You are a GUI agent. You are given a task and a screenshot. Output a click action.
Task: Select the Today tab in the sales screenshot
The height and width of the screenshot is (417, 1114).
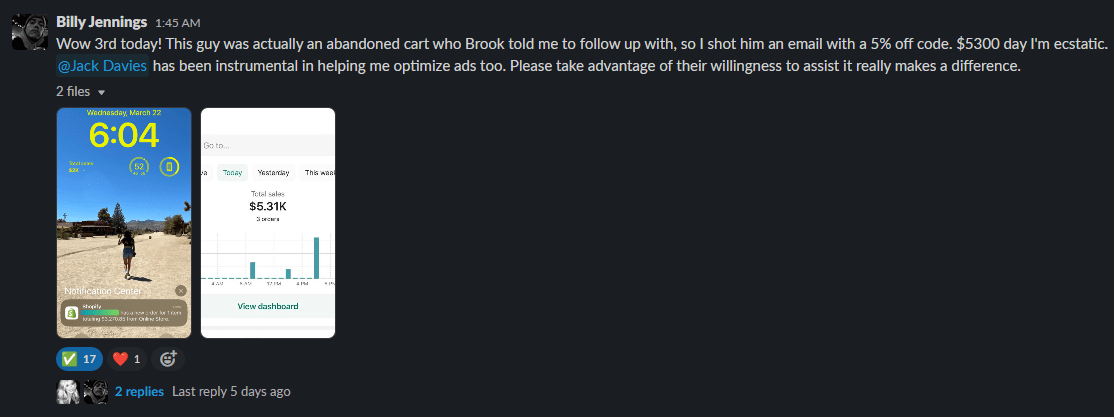232,173
